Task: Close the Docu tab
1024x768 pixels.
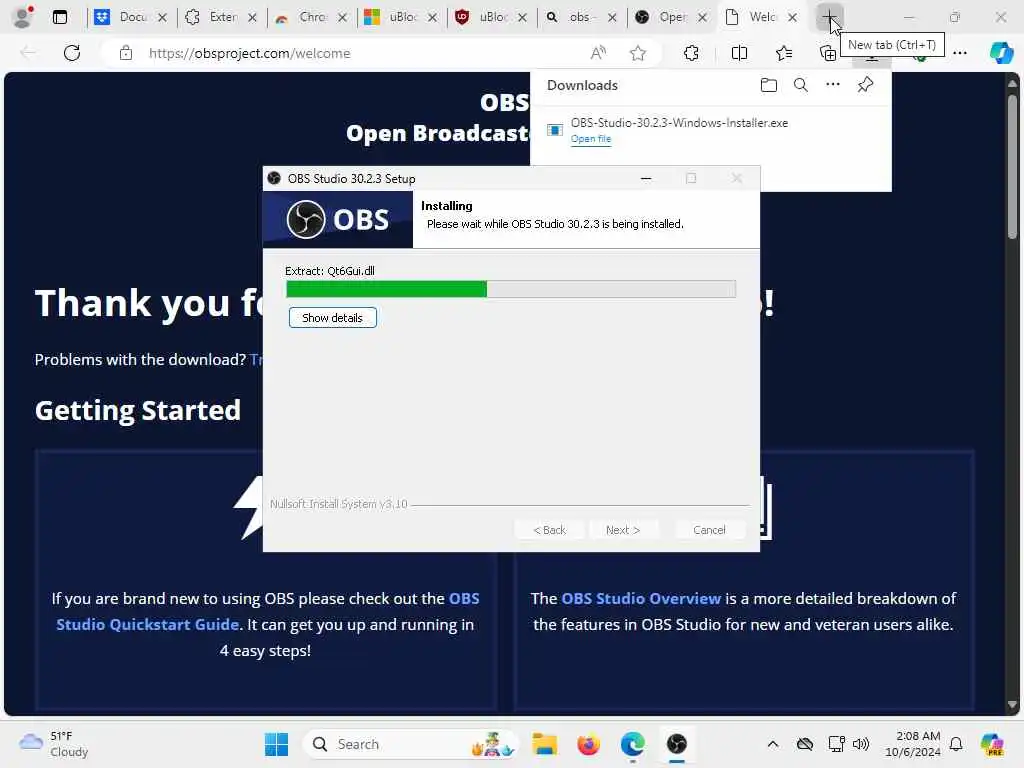Action: coord(163,18)
